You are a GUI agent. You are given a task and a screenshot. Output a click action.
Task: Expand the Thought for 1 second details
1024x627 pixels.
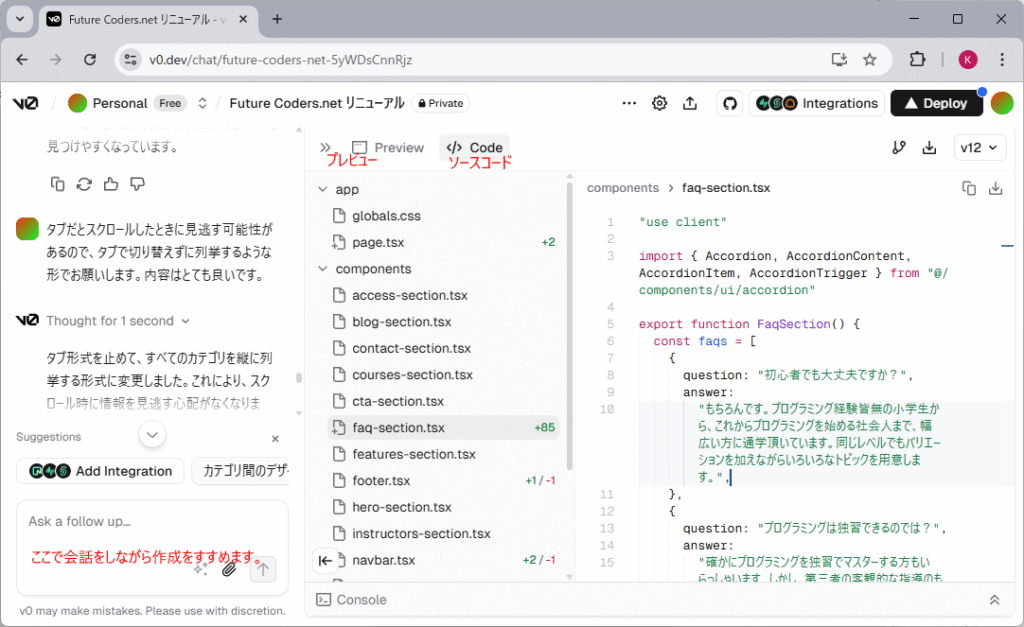click(x=118, y=321)
